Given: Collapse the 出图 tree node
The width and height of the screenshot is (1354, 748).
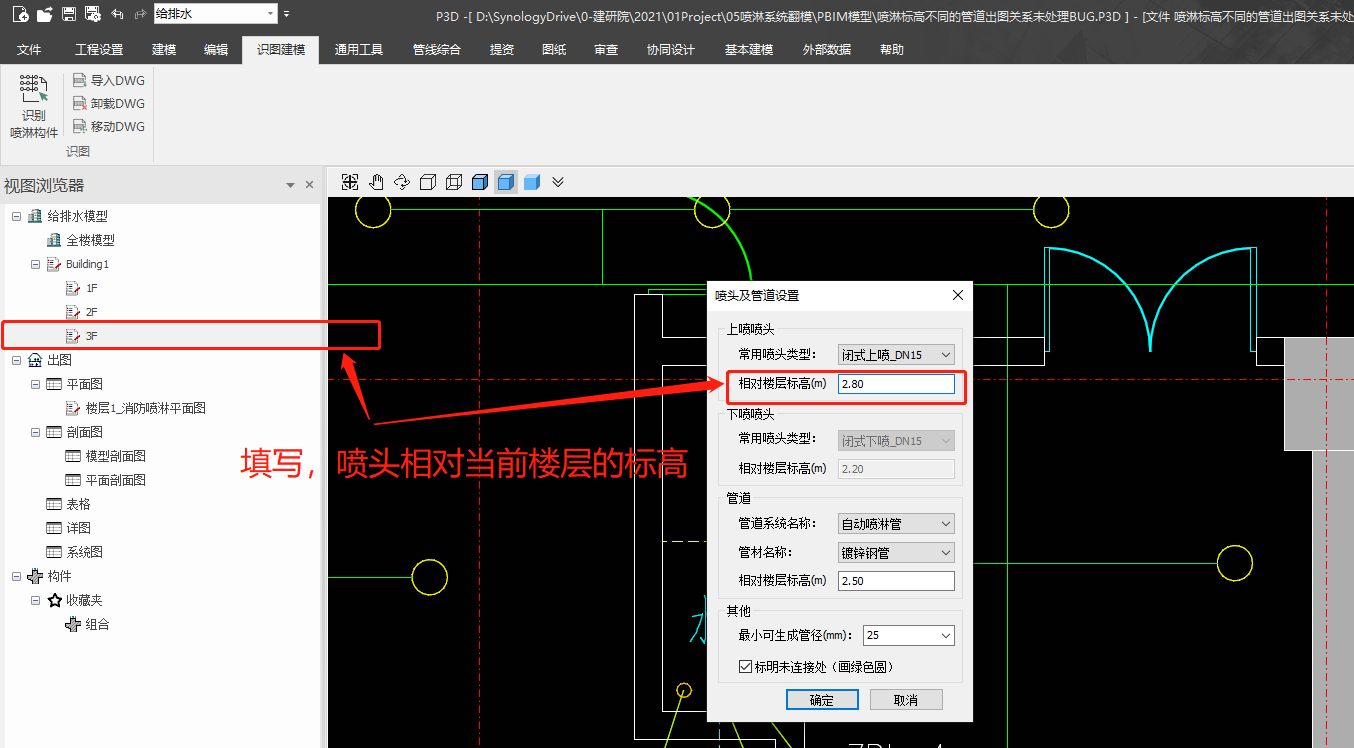Looking at the screenshot, I should (16, 360).
